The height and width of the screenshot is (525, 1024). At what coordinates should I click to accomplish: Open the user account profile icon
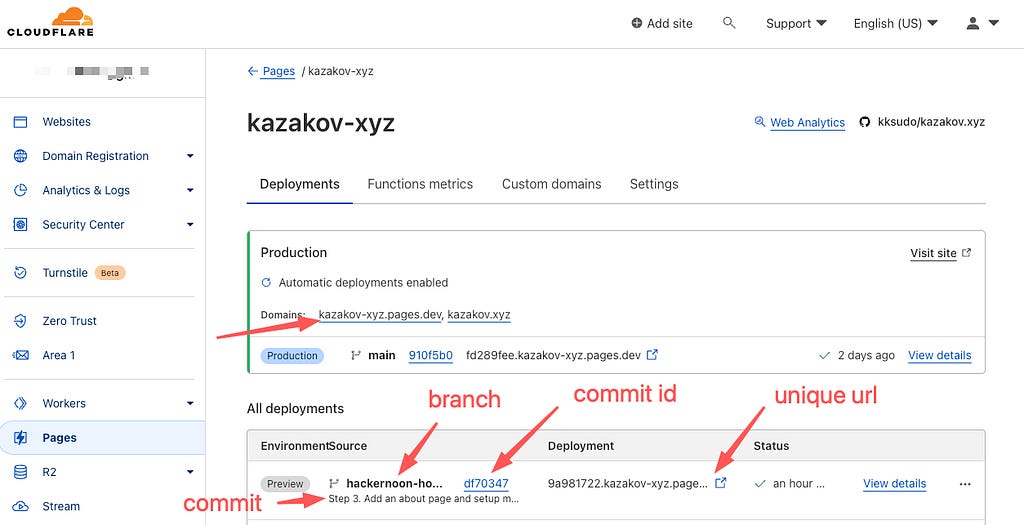[x=973, y=24]
